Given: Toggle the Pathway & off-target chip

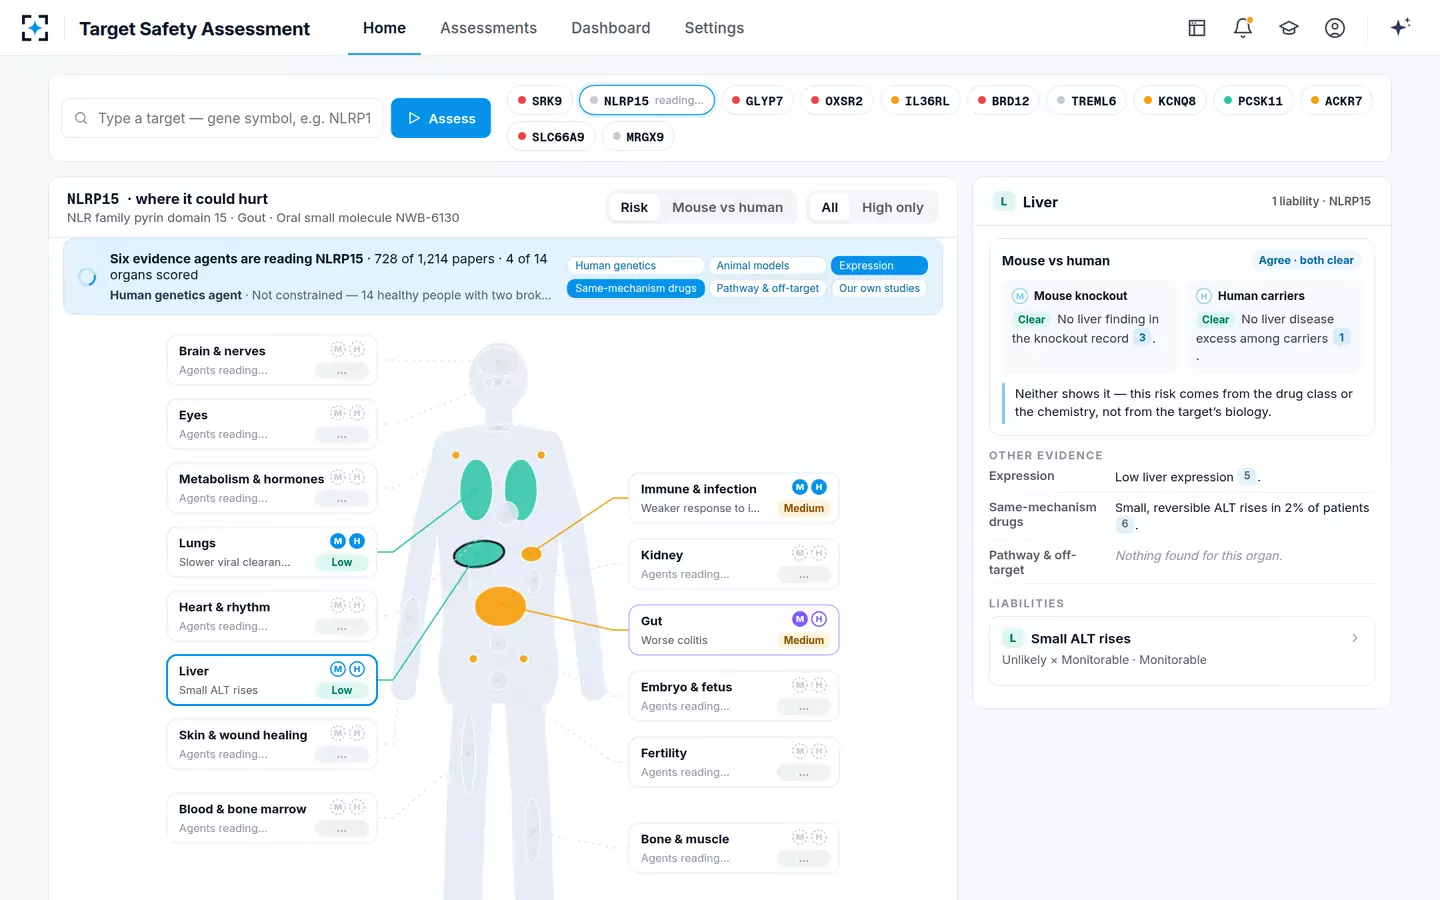Looking at the screenshot, I should (768, 288).
